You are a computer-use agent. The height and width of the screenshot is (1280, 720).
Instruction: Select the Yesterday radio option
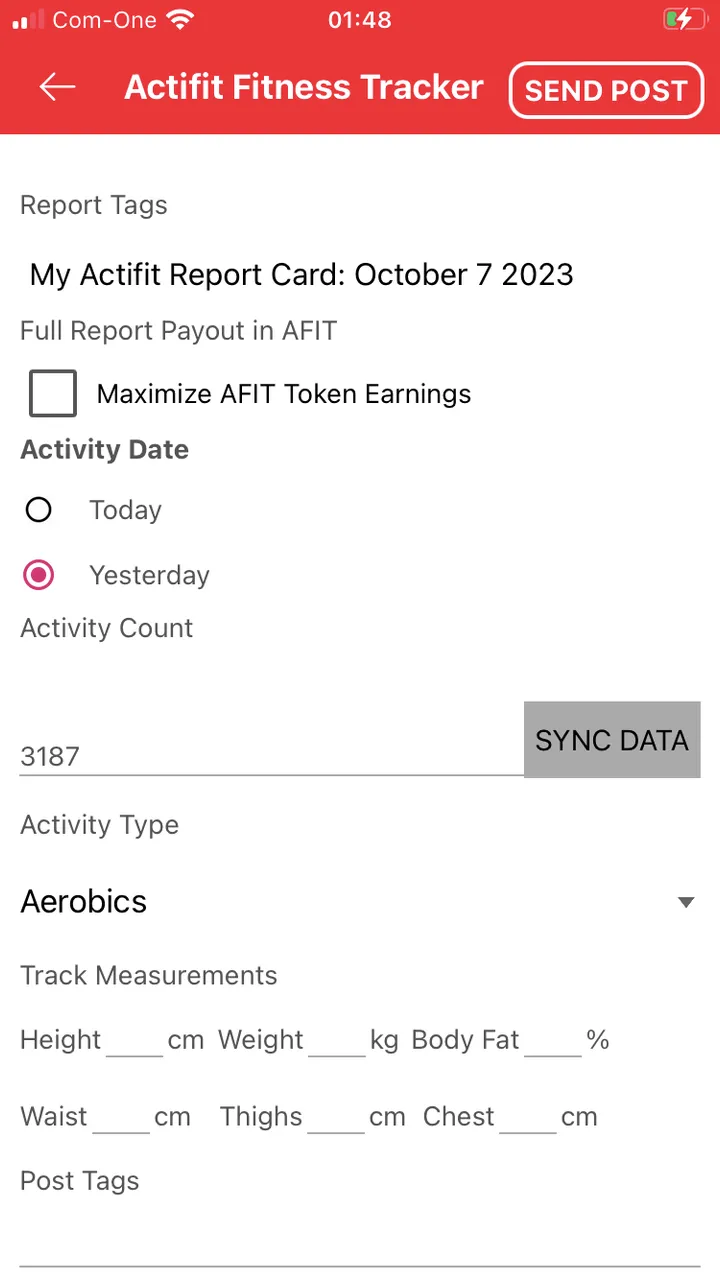[x=39, y=575]
